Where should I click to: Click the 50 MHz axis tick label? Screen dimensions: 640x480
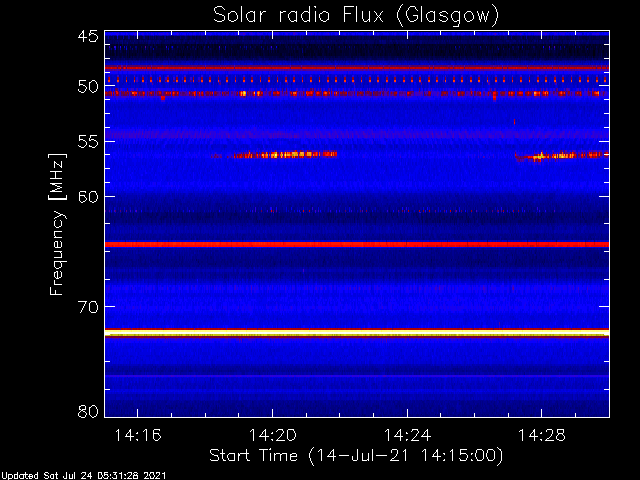88,87
